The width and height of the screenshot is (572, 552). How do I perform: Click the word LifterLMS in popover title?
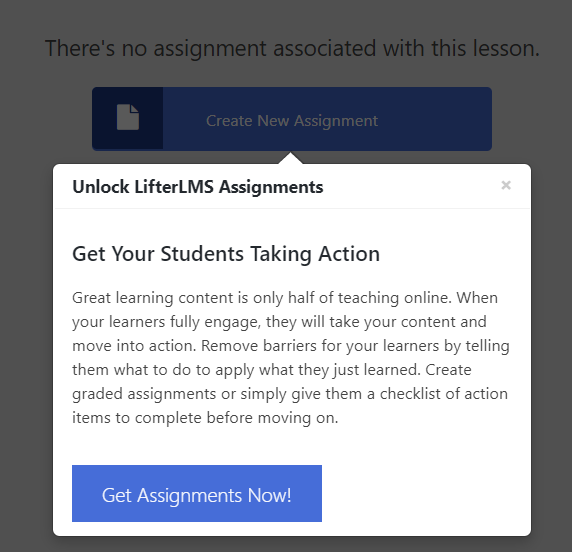click(x=174, y=187)
